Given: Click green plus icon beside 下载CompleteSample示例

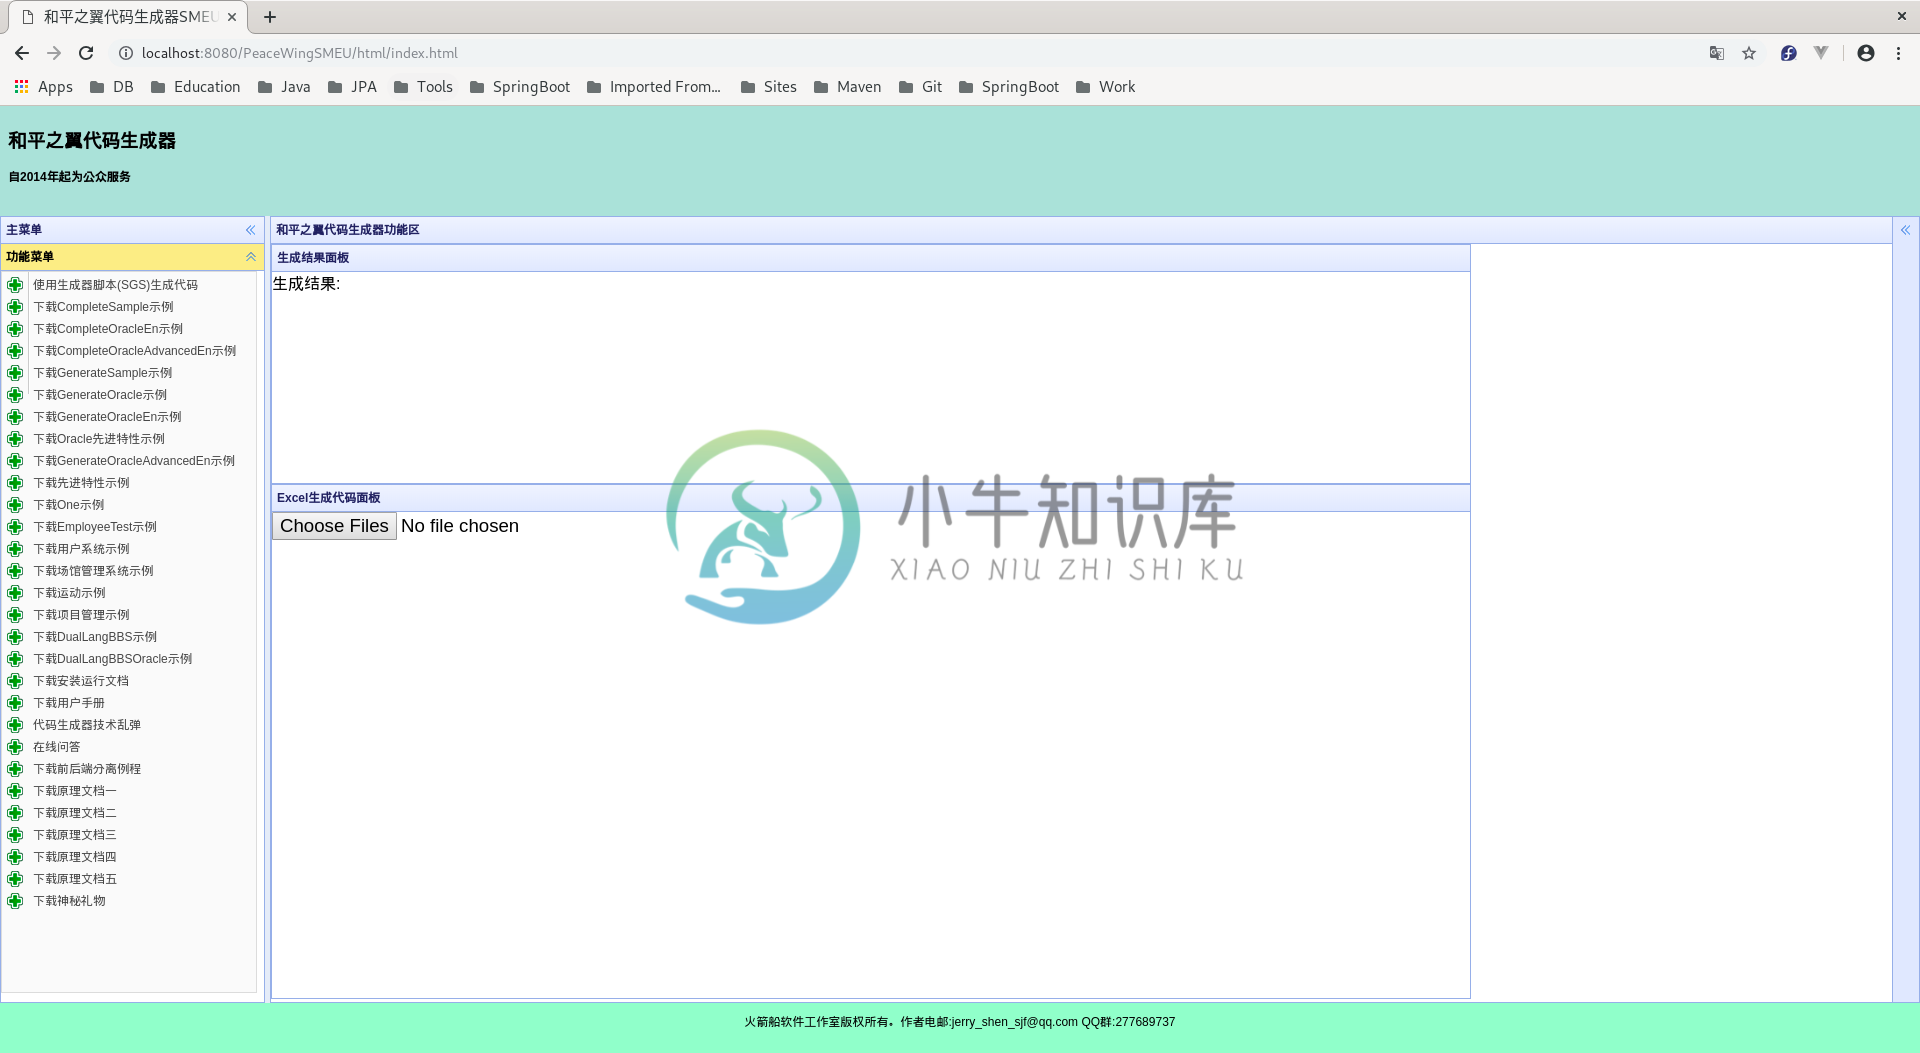Looking at the screenshot, I should pos(15,307).
